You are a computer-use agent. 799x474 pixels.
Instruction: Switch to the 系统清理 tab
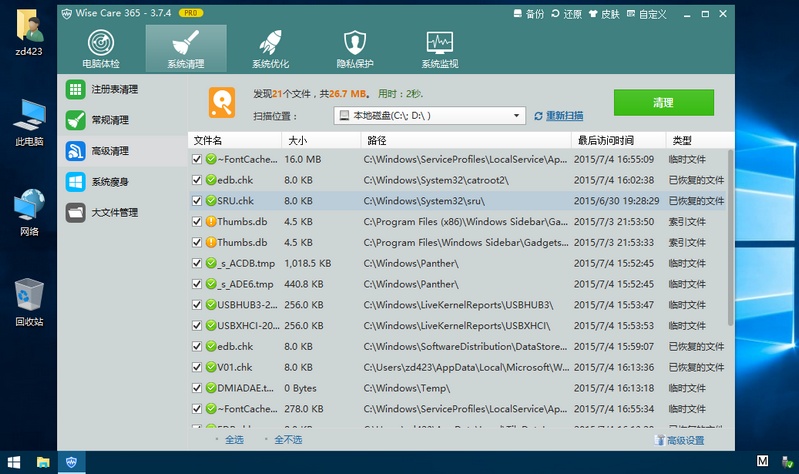185,48
